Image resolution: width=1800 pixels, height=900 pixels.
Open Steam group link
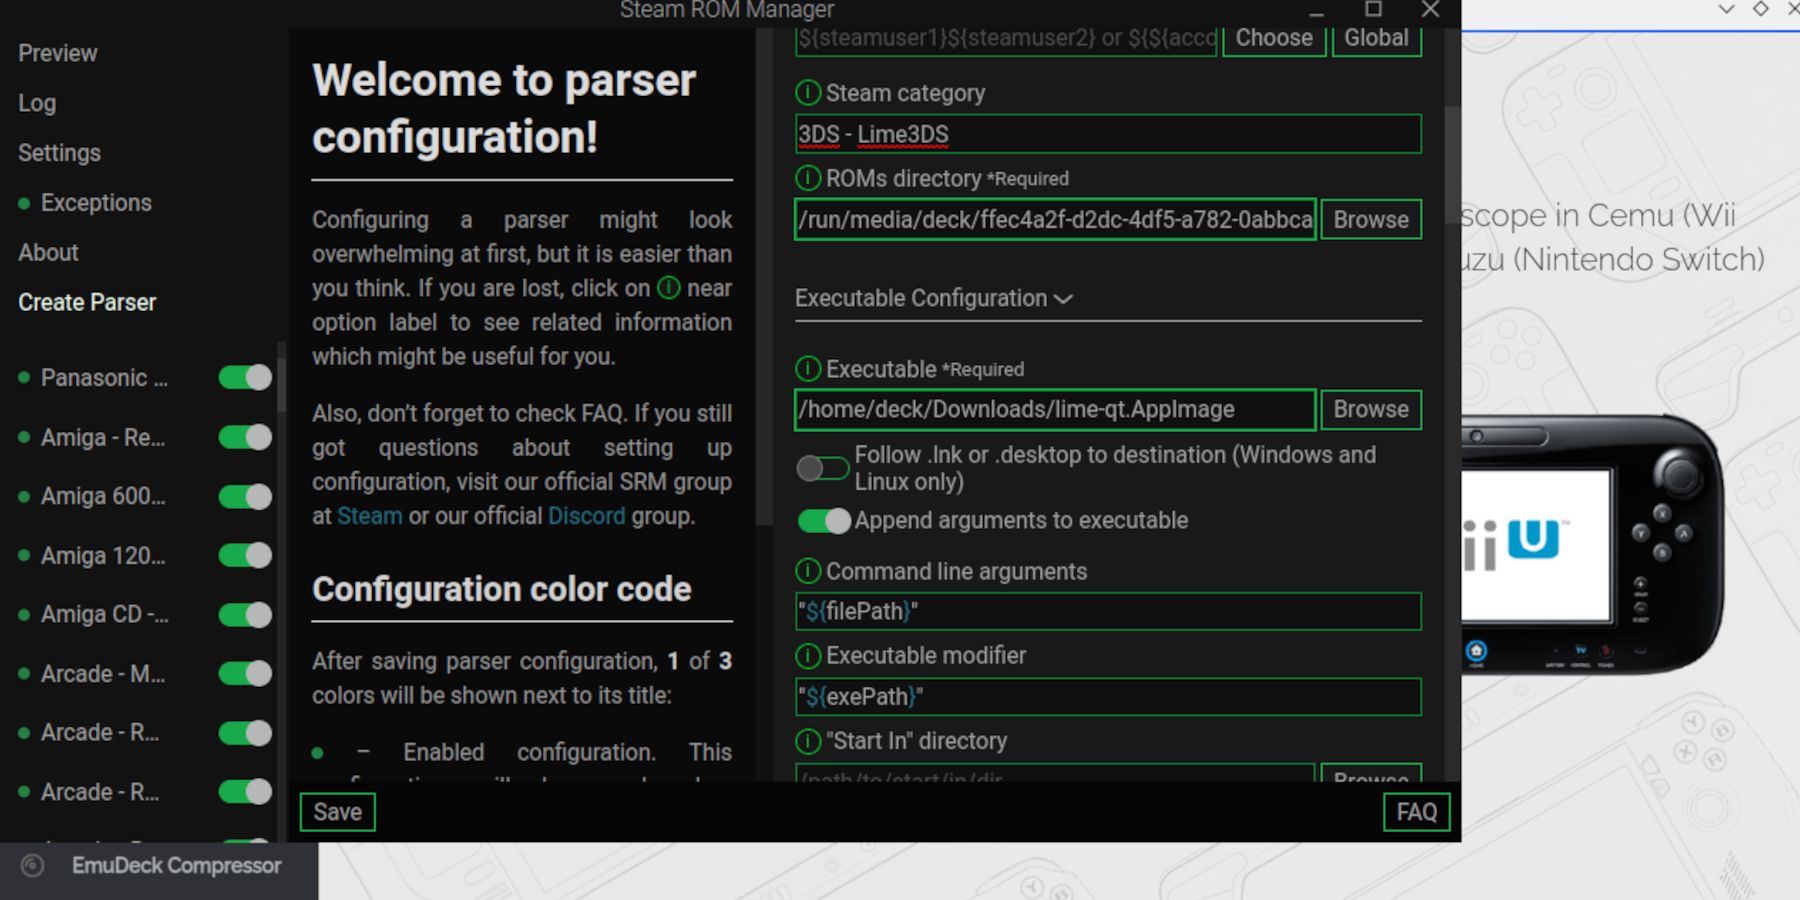[x=369, y=516]
